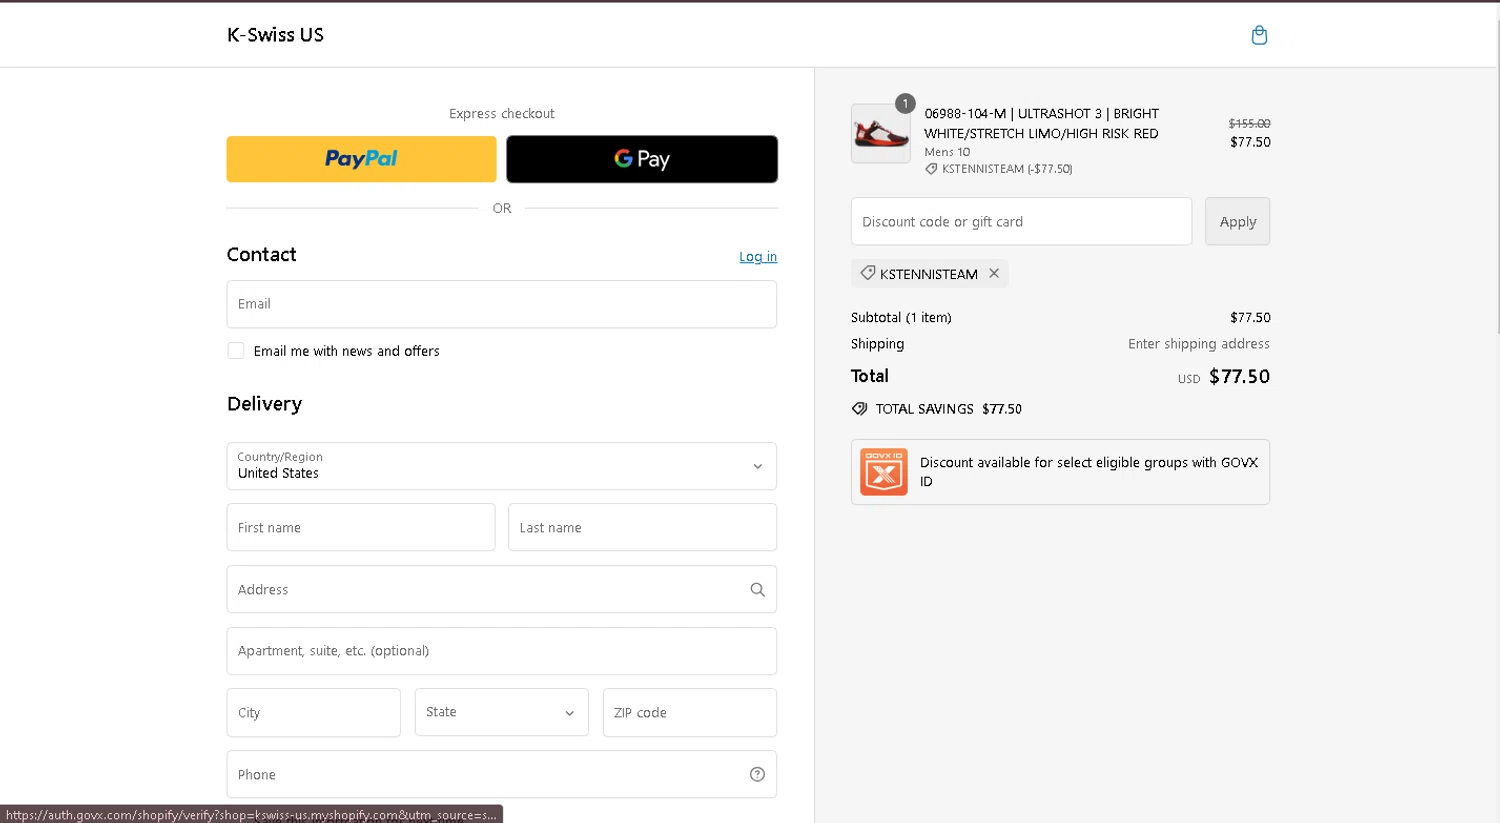Click the Subtotal (1 item) label
Viewport: 1500px width, 823px height.
tap(901, 317)
